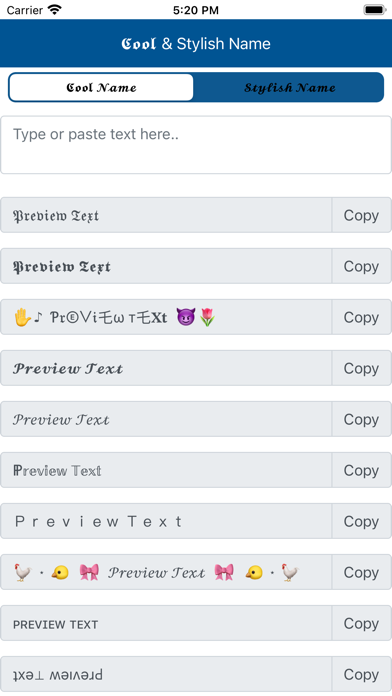
Task: Copy the bold gothic Preview Text
Action: pos(361,266)
